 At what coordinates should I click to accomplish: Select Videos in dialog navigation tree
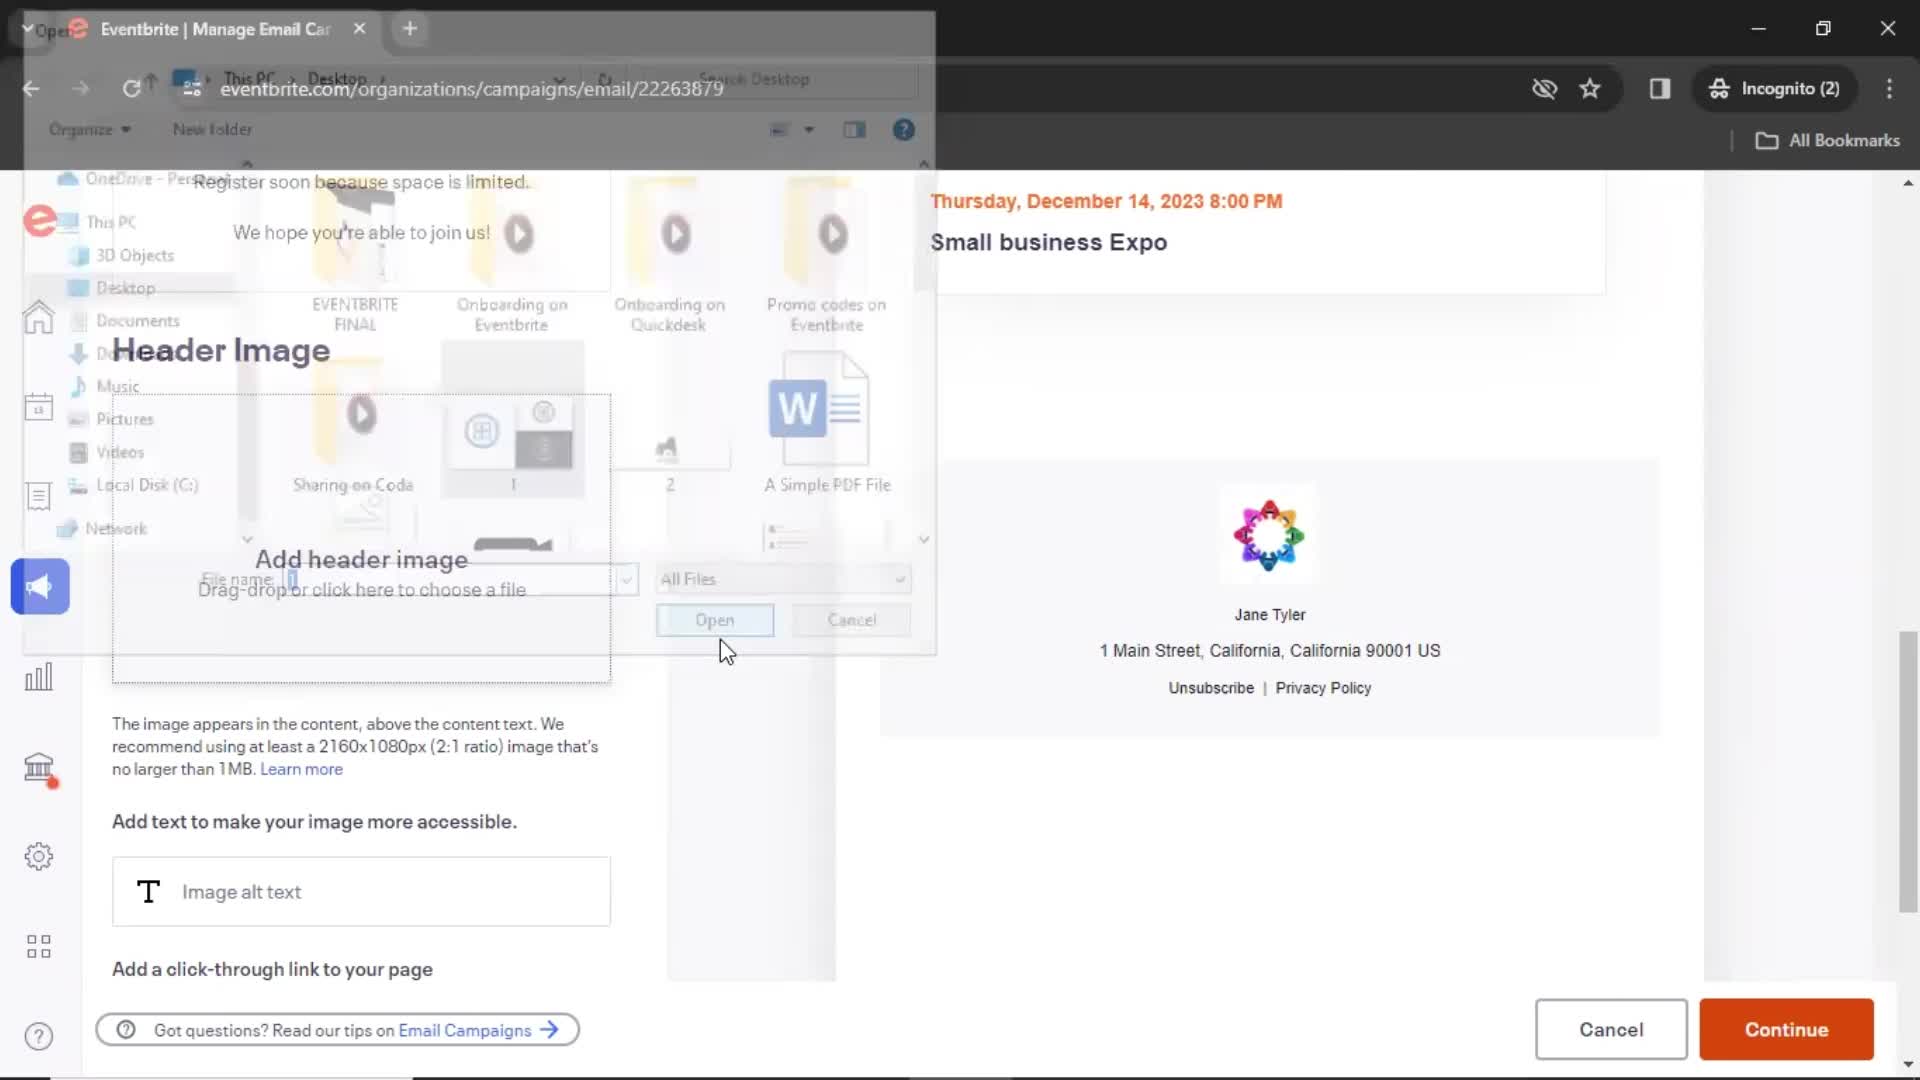click(107, 452)
